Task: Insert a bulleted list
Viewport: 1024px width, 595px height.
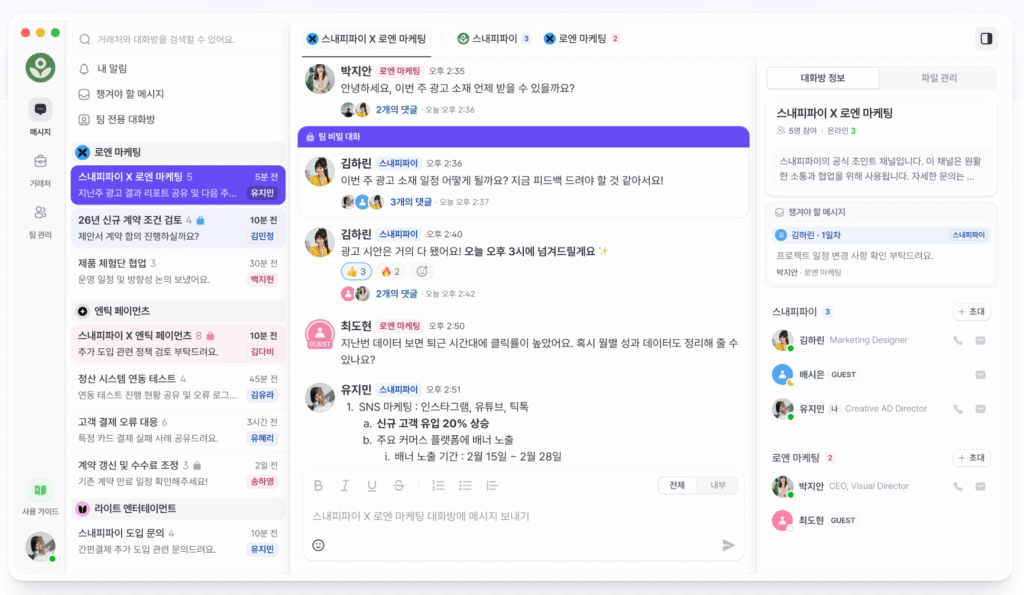Action: [x=465, y=485]
